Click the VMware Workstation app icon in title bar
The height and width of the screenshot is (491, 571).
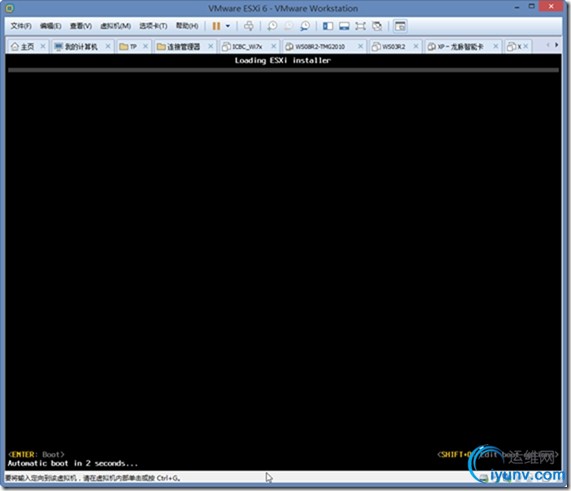coord(10,8)
